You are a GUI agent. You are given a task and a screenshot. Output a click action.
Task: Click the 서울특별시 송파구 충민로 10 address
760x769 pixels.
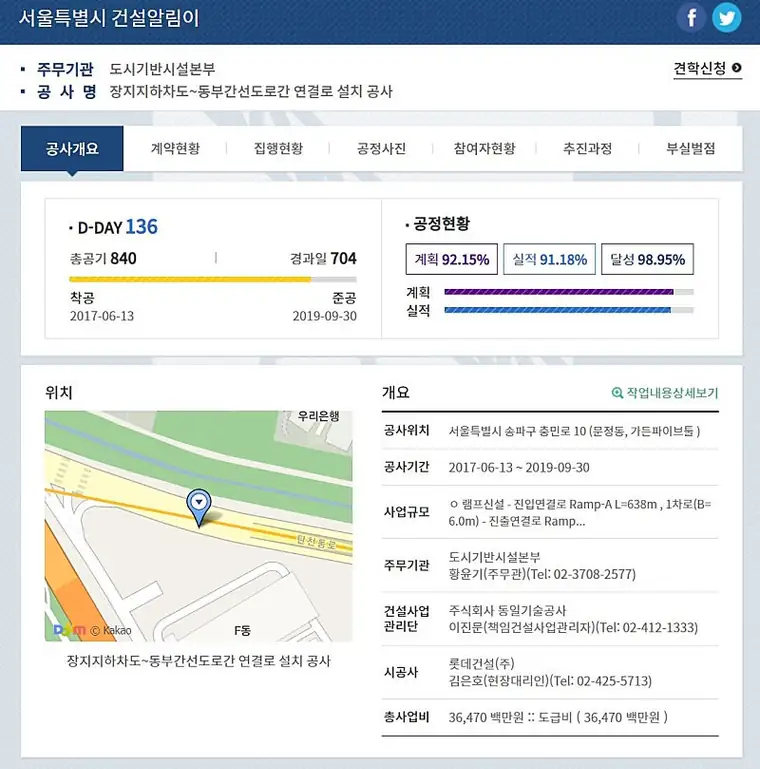(x=574, y=431)
